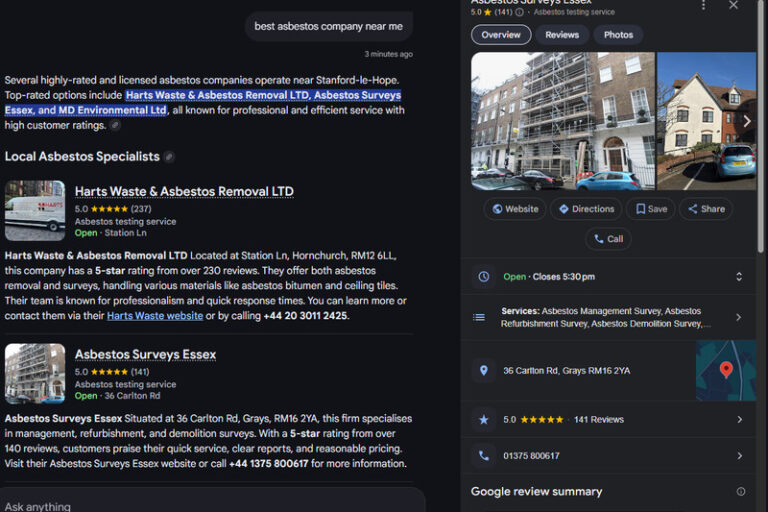Open Harts Waste & Asbestos Removal LTD heading link
This screenshot has width=768, height=512.
[184, 192]
